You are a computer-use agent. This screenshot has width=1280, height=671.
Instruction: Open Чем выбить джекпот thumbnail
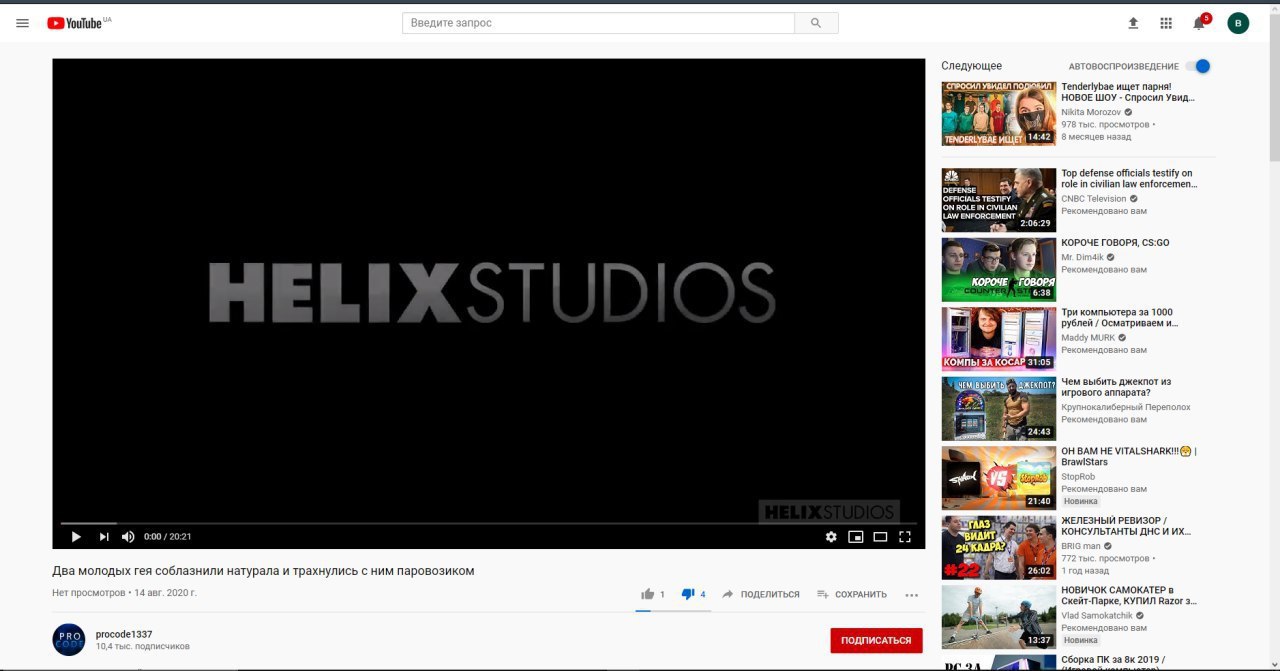[x=998, y=408]
